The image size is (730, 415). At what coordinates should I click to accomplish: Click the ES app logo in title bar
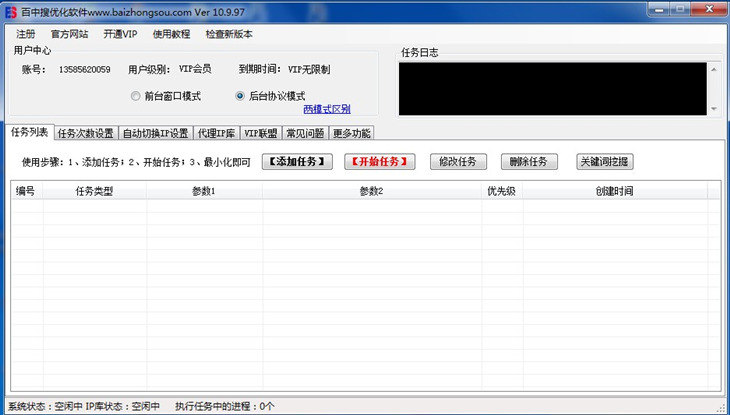pos(11,12)
